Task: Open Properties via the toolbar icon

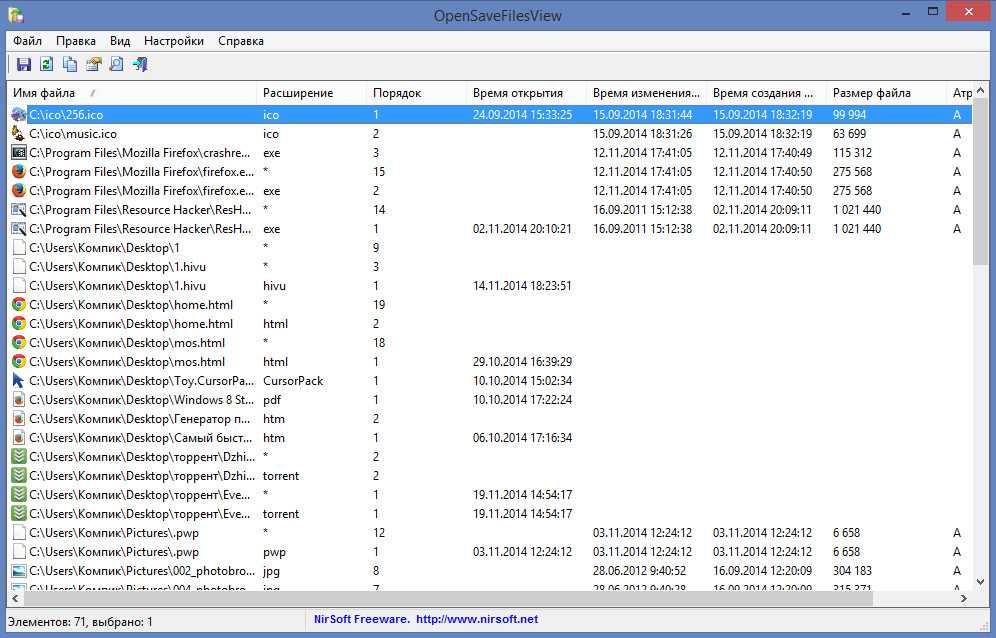Action: pyautogui.click(x=93, y=65)
